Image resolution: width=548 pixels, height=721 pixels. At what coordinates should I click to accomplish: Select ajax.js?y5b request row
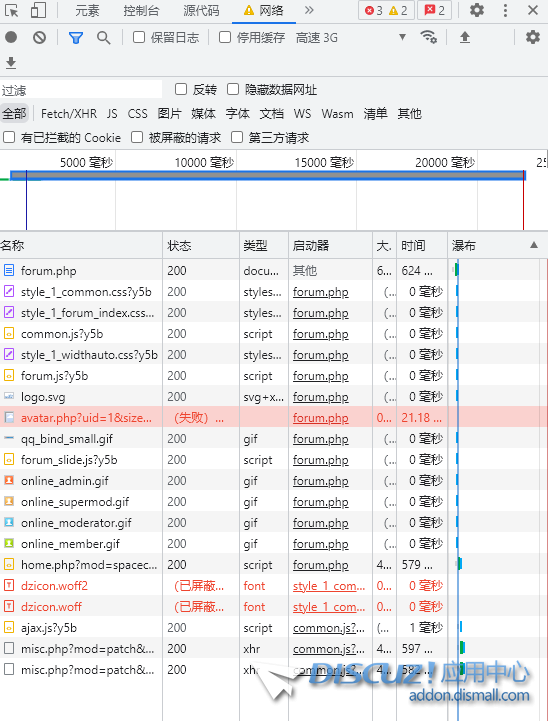(x=274, y=628)
